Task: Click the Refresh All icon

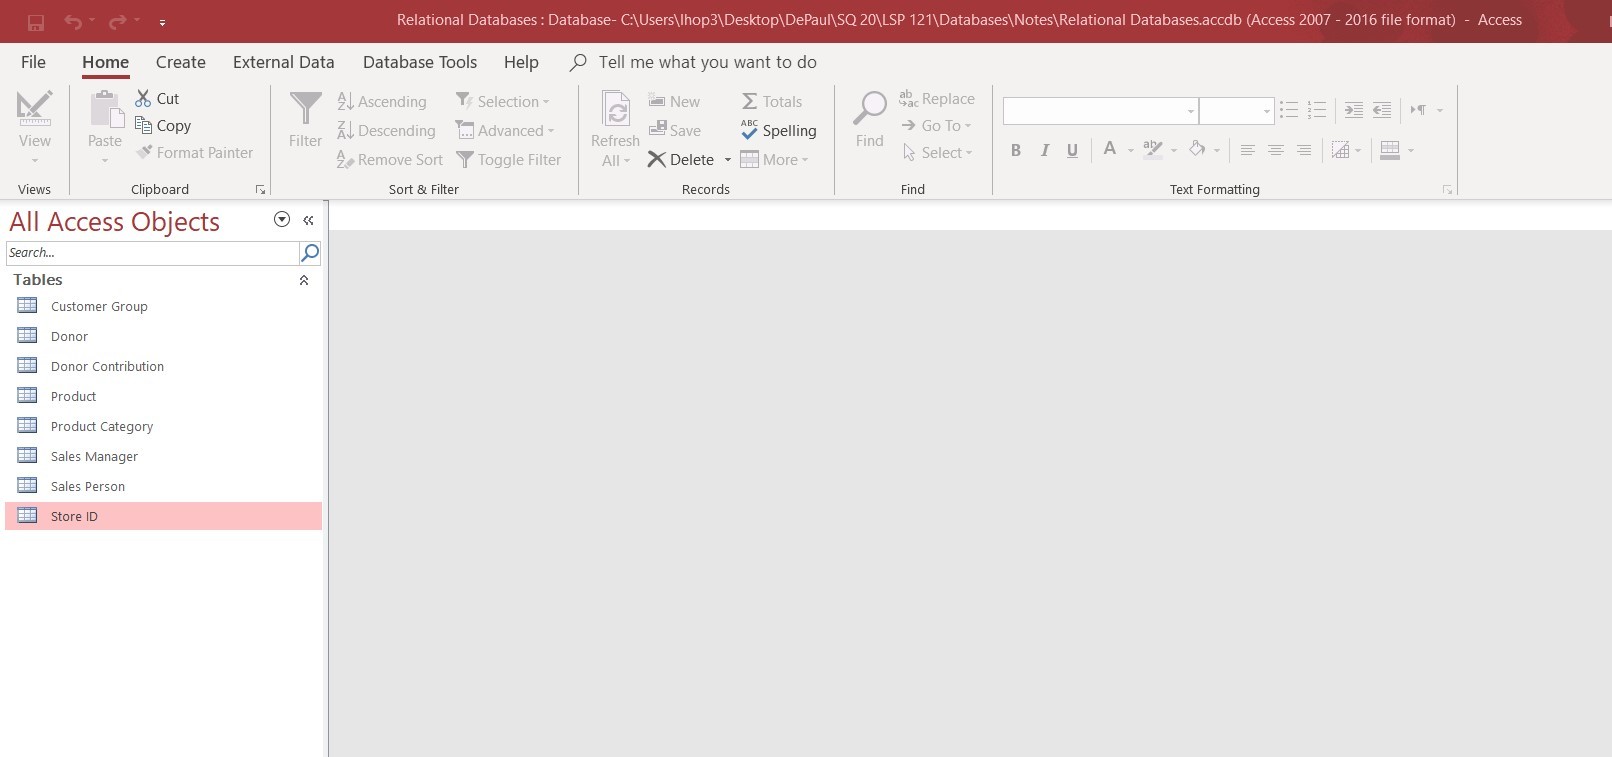Action: pyautogui.click(x=617, y=109)
